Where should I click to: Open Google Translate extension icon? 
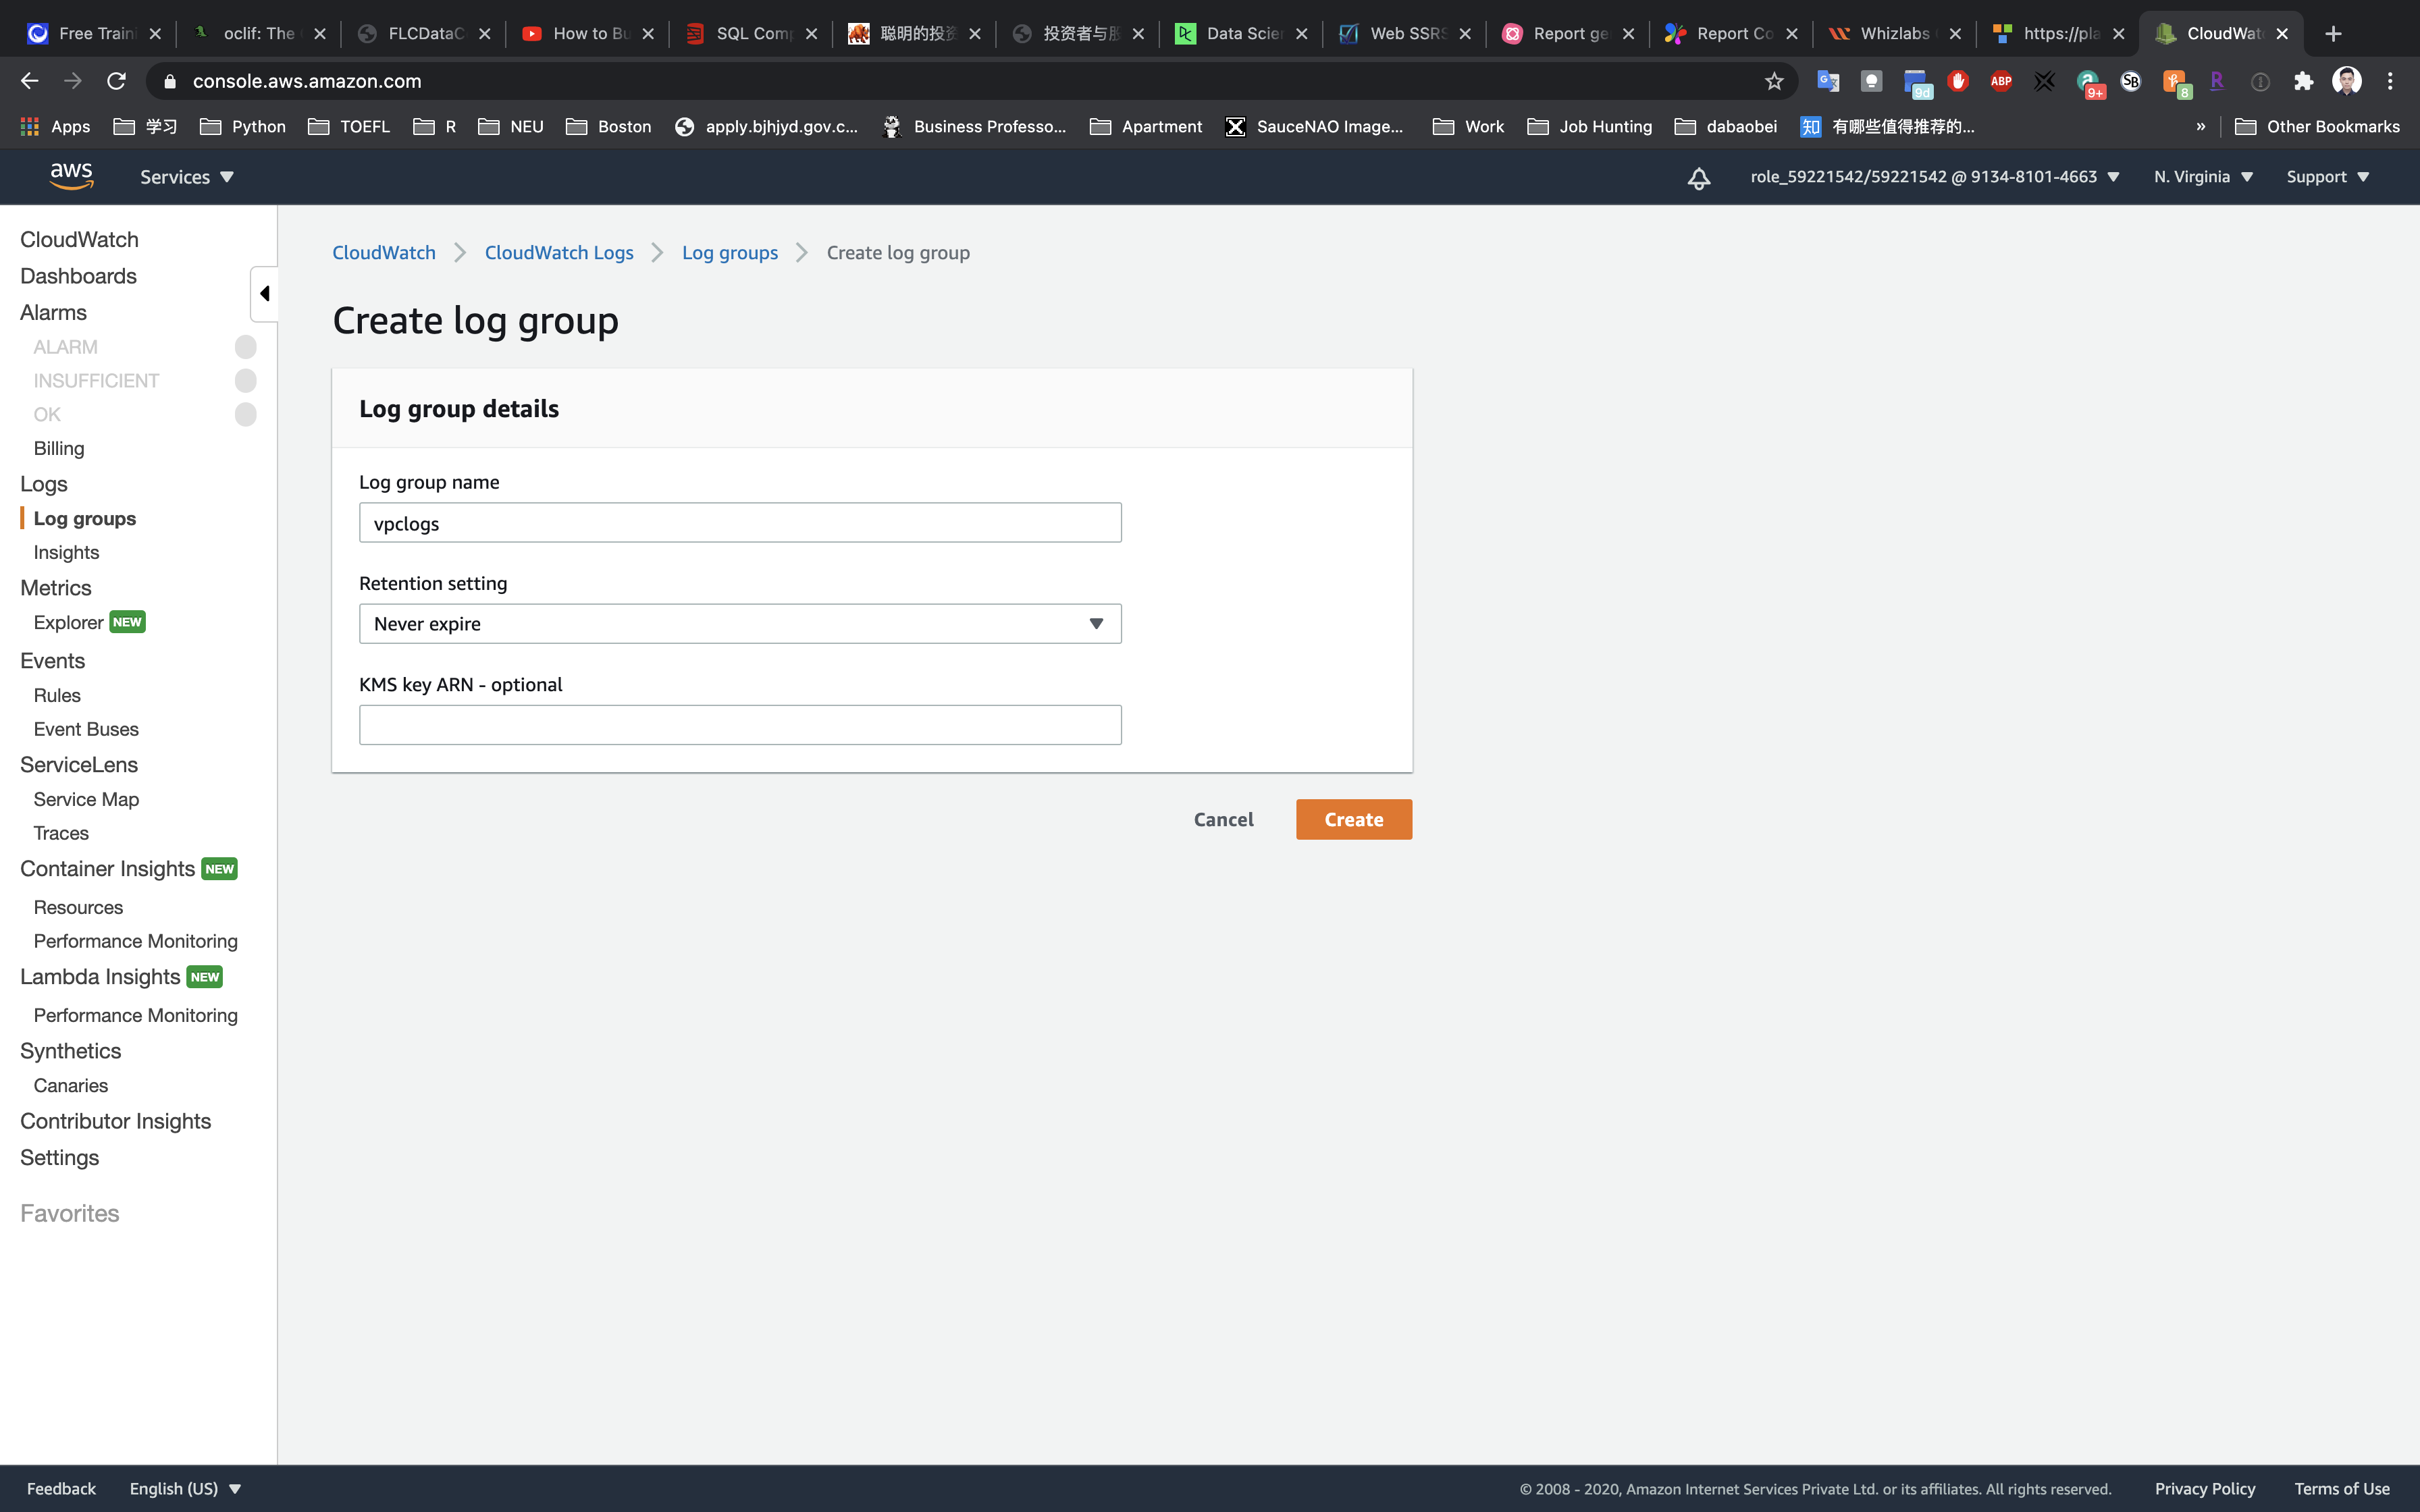coord(1827,81)
